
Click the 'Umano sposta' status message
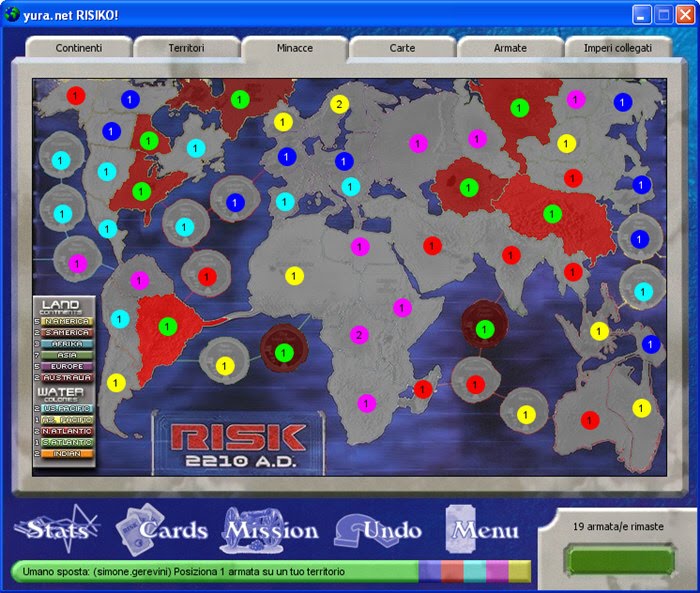coord(183,572)
